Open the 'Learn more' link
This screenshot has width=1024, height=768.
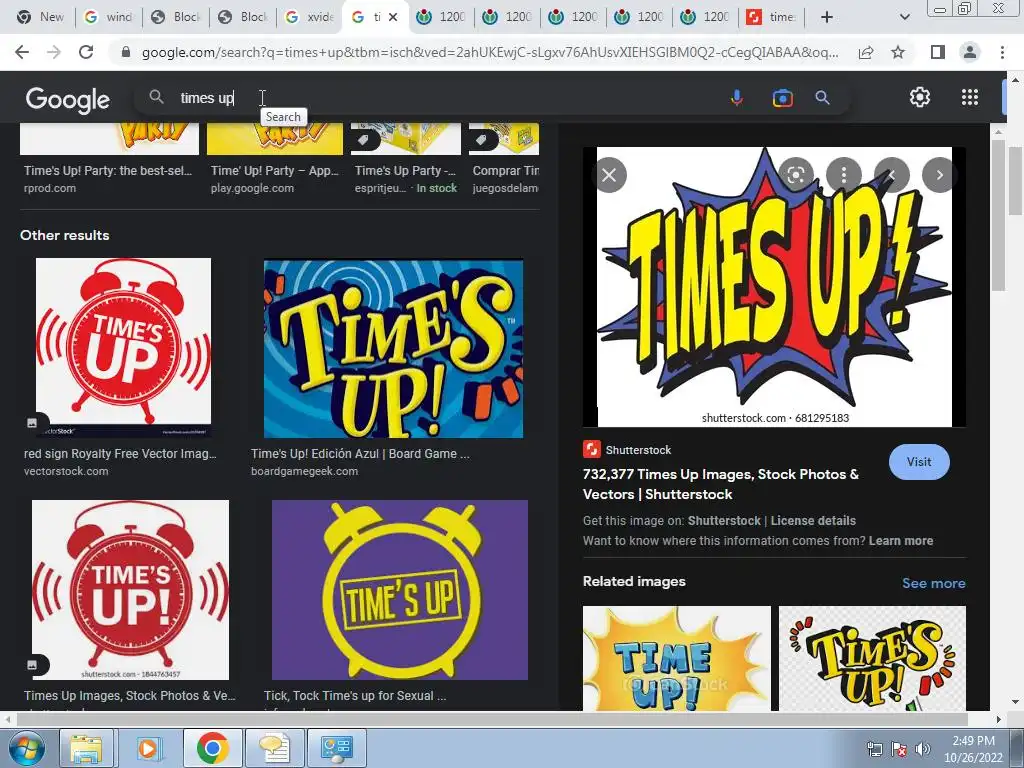(901, 541)
